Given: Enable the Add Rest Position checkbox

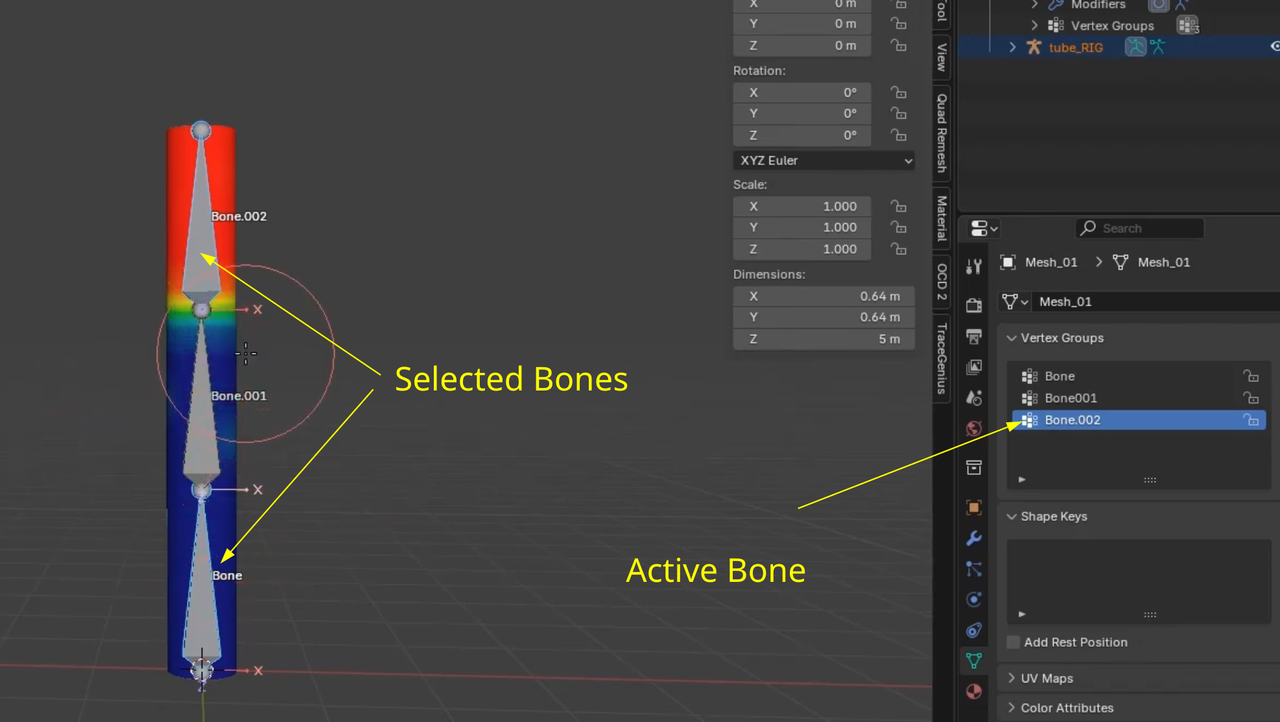Looking at the screenshot, I should click(x=1013, y=642).
